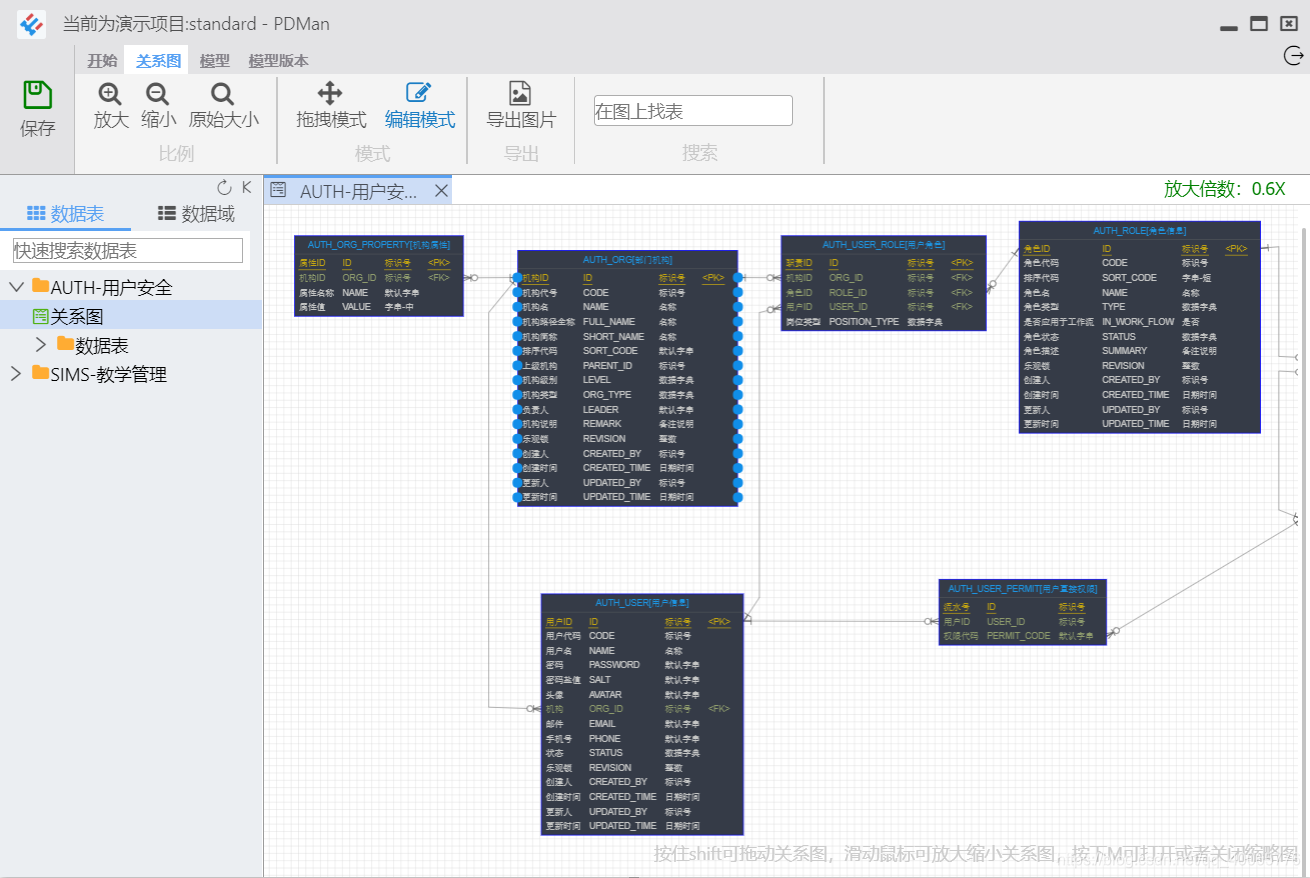1310x878 pixels.
Task: Select the 关系图 ribbon tab
Action: coord(158,61)
